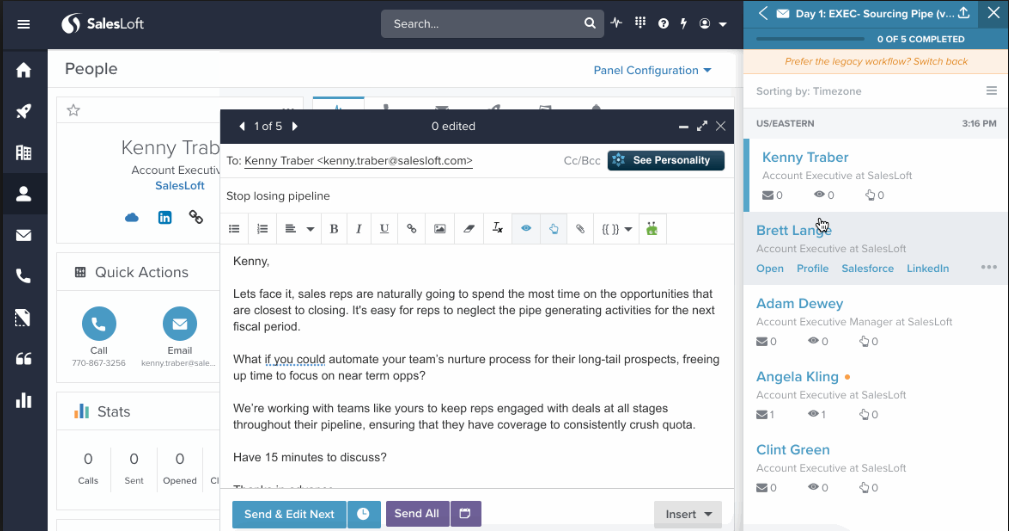Open more options for Brett Lange

point(988,267)
